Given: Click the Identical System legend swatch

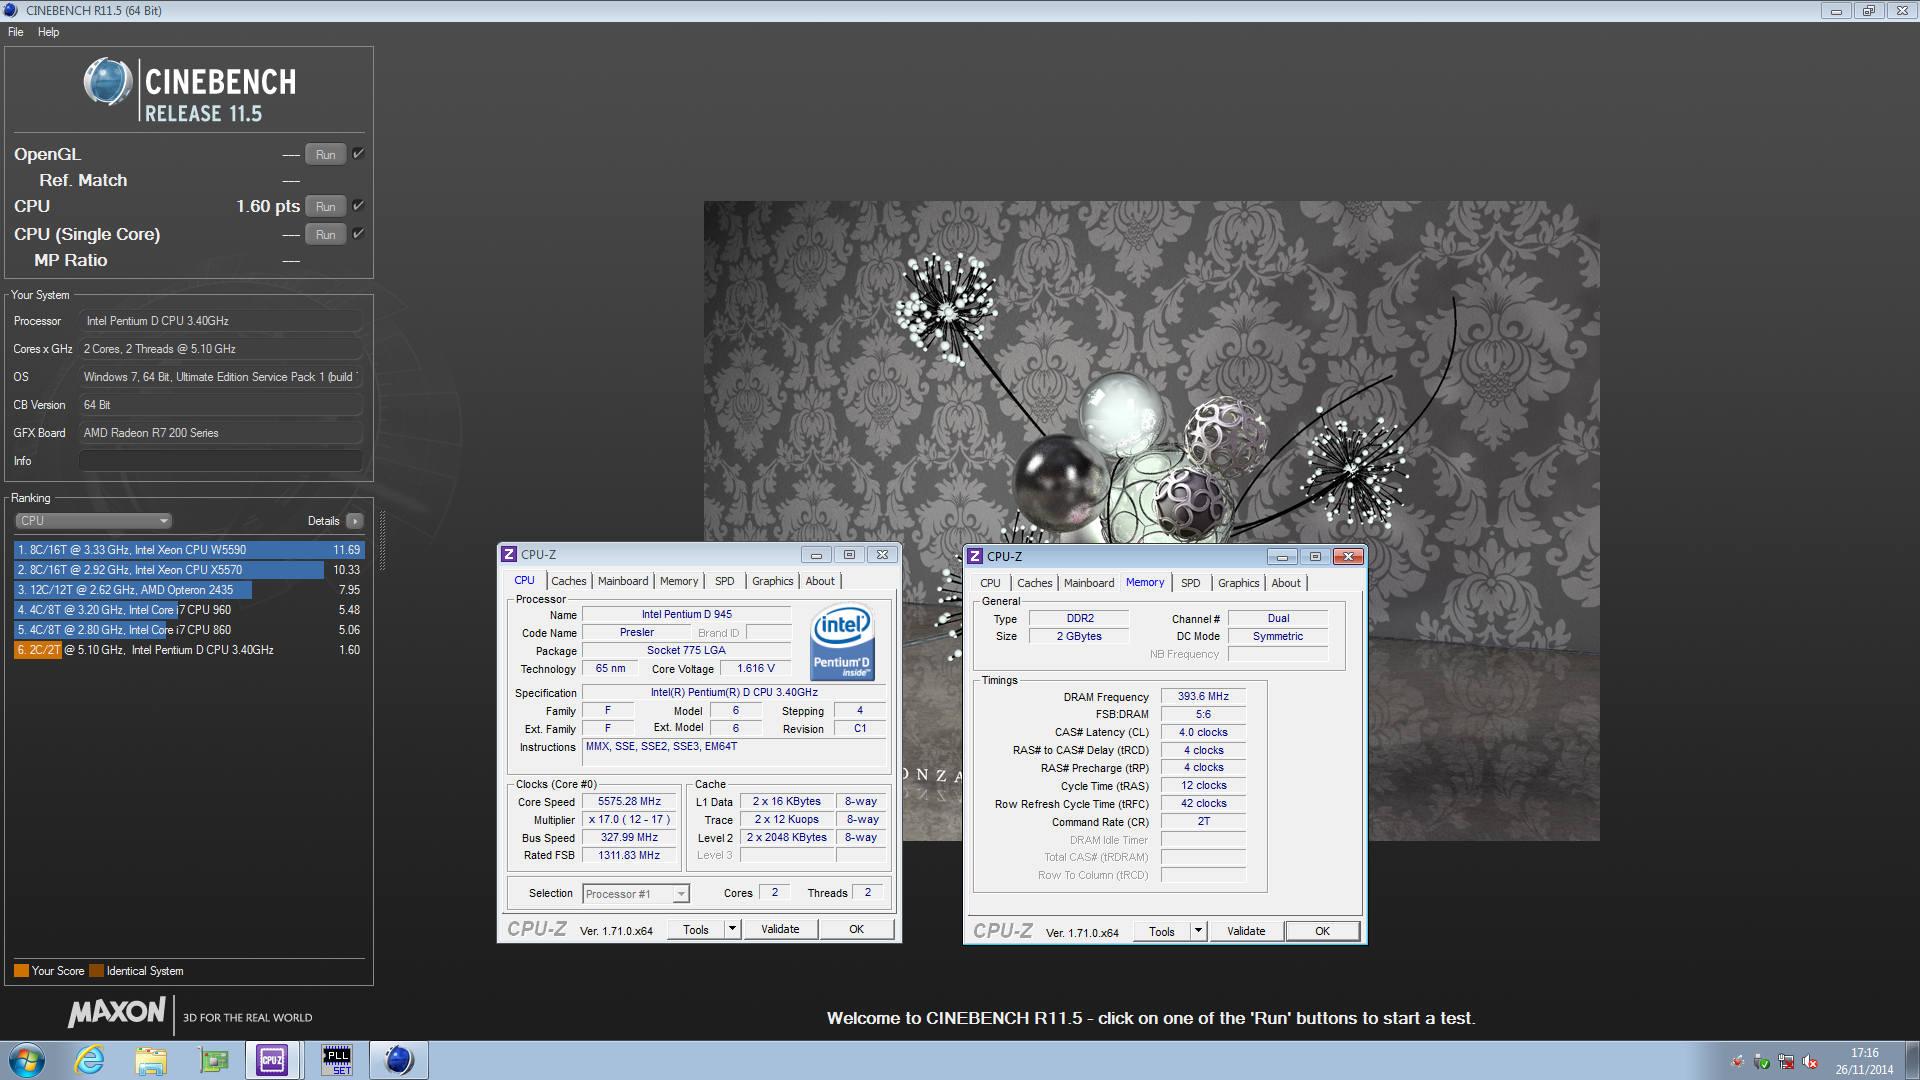Looking at the screenshot, I should tap(96, 971).
